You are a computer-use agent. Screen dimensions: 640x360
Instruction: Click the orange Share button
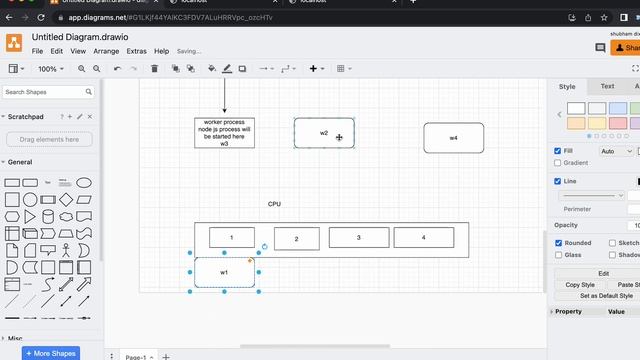pos(626,48)
